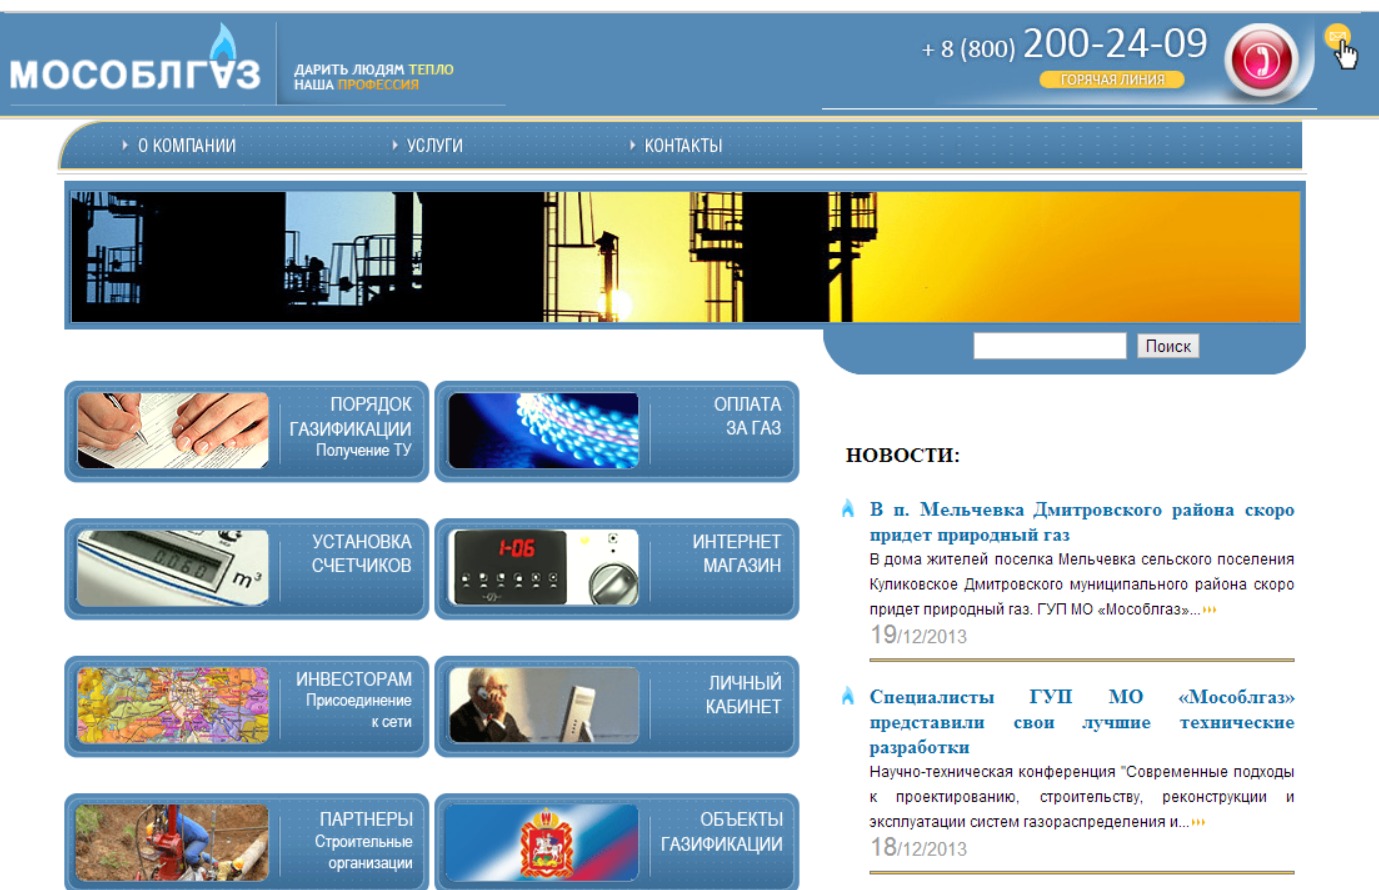
Task: Click the search text input field
Action: (x=1049, y=346)
